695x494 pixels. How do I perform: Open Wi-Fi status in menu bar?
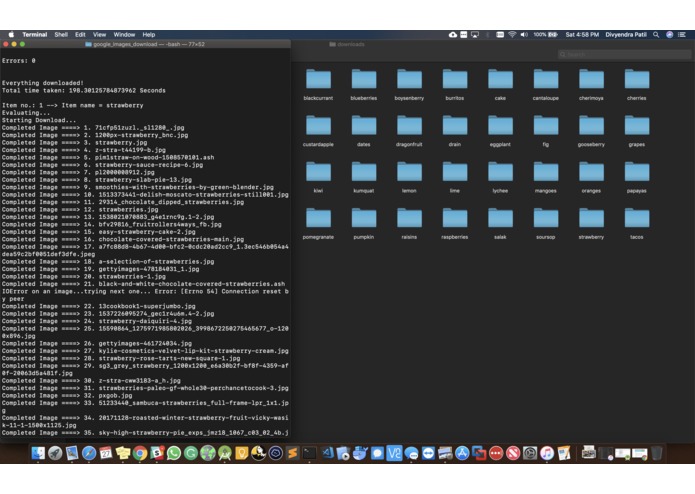click(x=512, y=35)
